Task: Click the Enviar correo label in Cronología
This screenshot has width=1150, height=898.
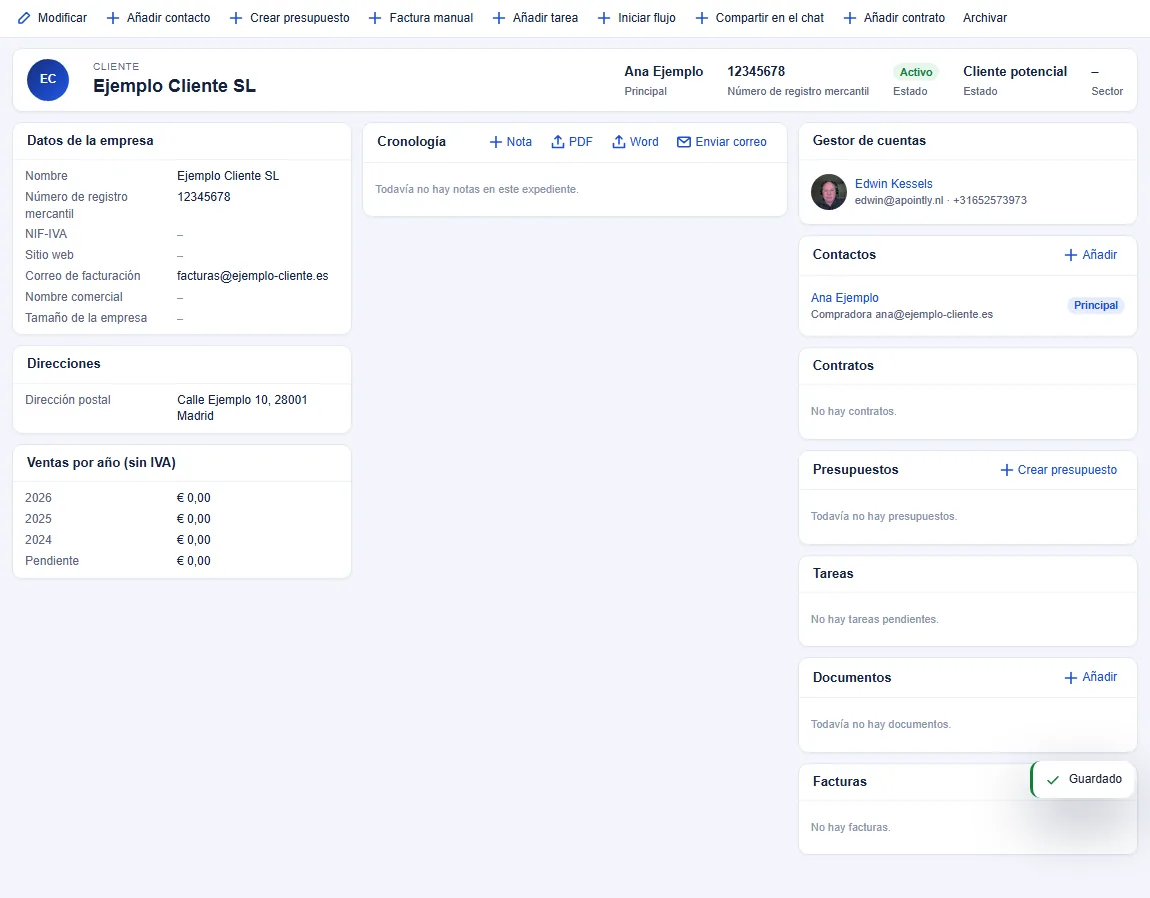Action: pos(731,142)
